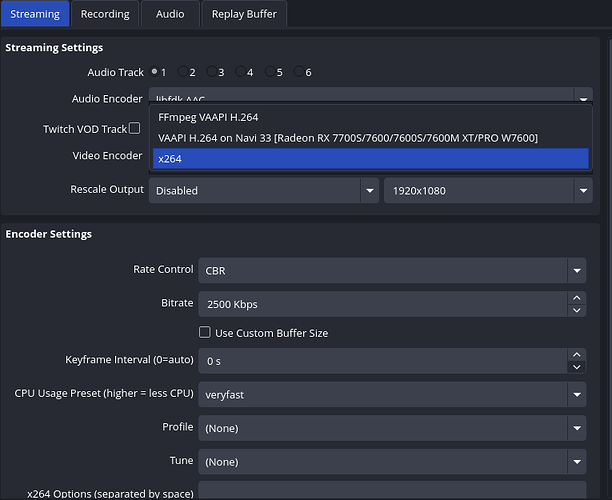Open the Rate Control CBR dropdown
Image resolution: width=612 pixels, height=500 pixels.
tap(391, 270)
